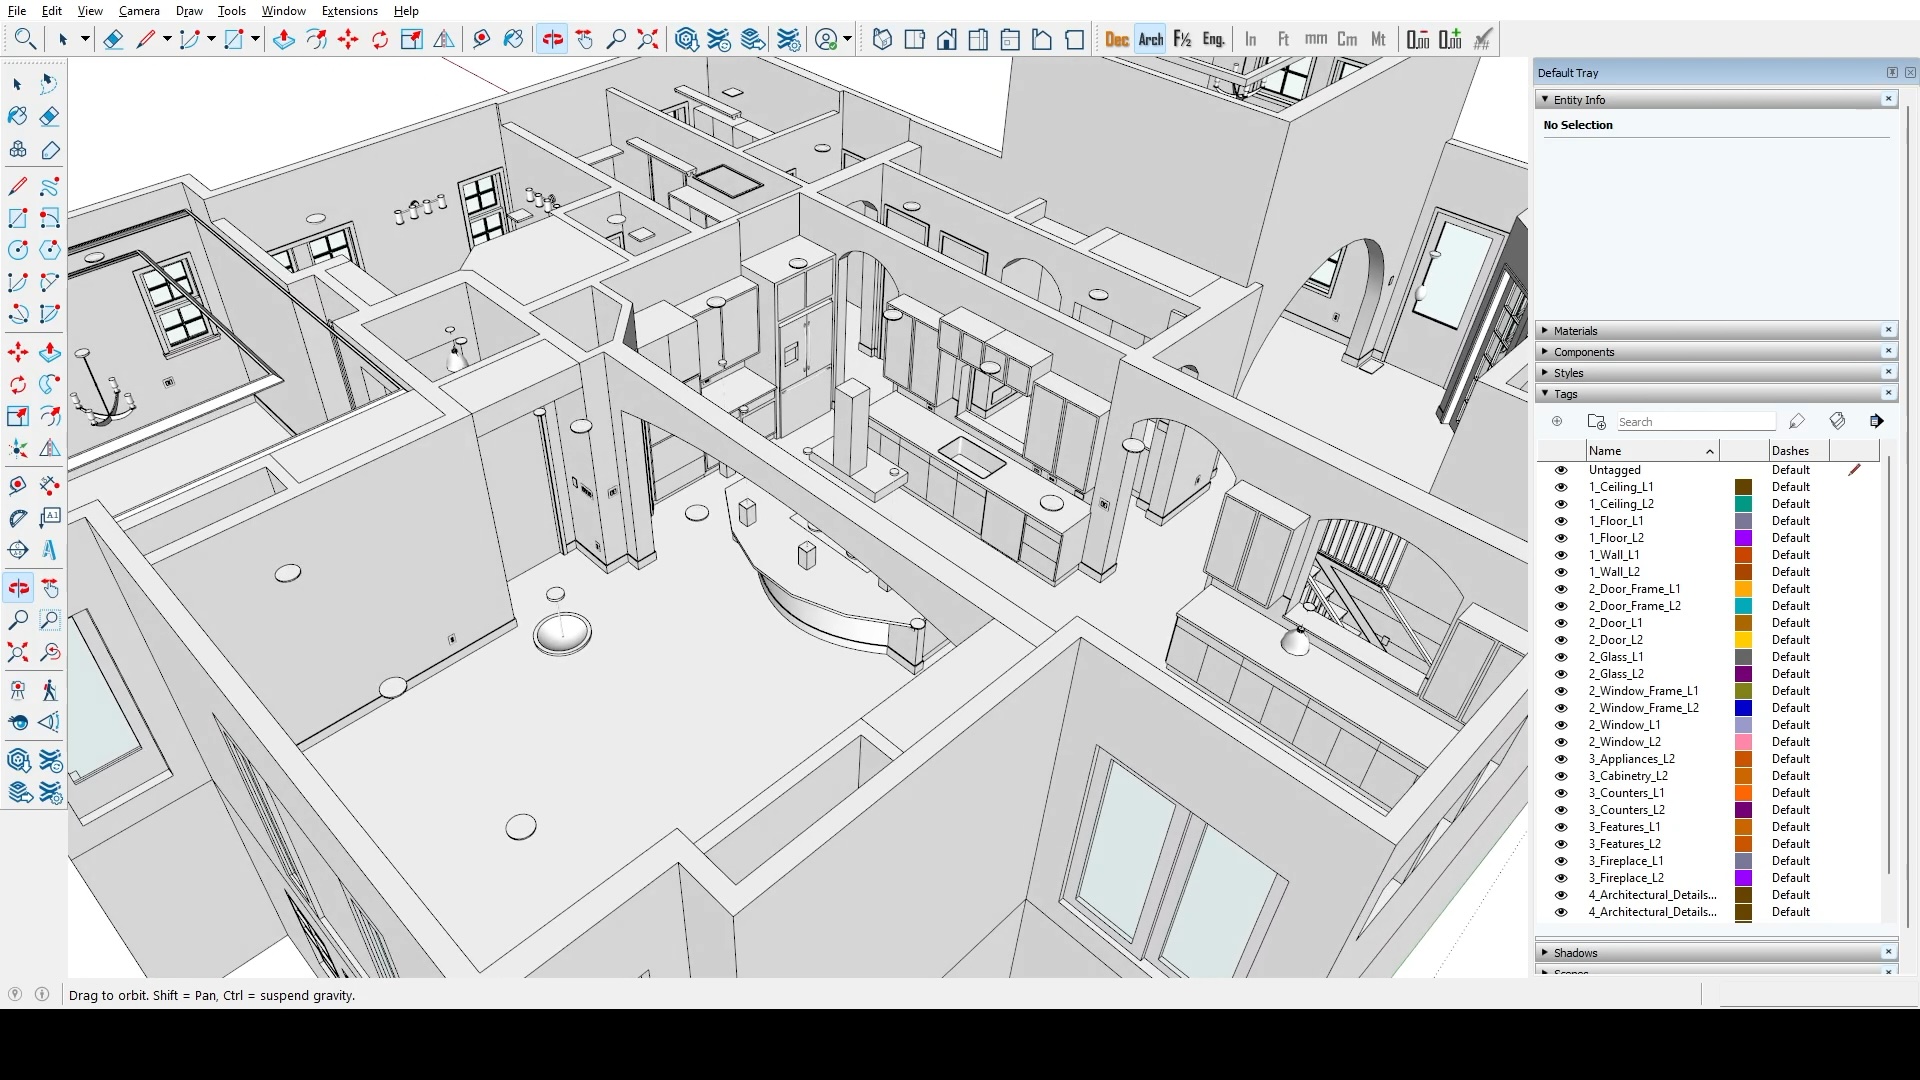The width and height of the screenshot is (1920, 1080).
Task: Select the Eraser tool in top toolbar
Action: 113,40
